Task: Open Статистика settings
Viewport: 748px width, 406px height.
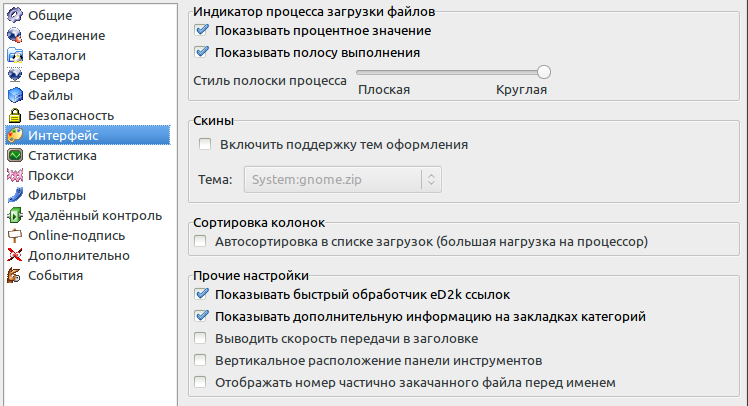Action: click(x=62, y=156)
